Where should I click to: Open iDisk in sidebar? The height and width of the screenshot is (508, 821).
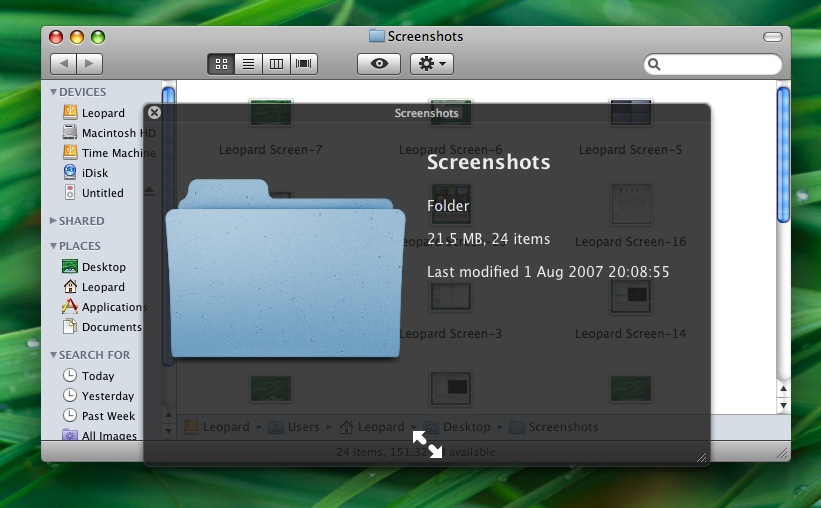click(85, 172)
